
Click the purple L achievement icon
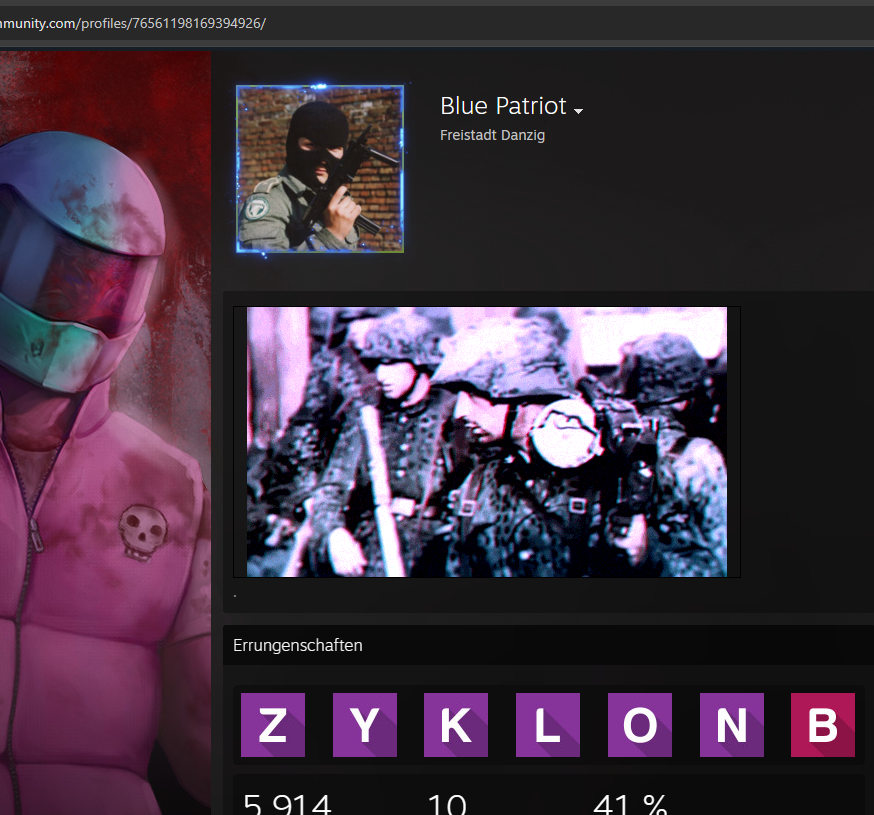click(548, 725)
